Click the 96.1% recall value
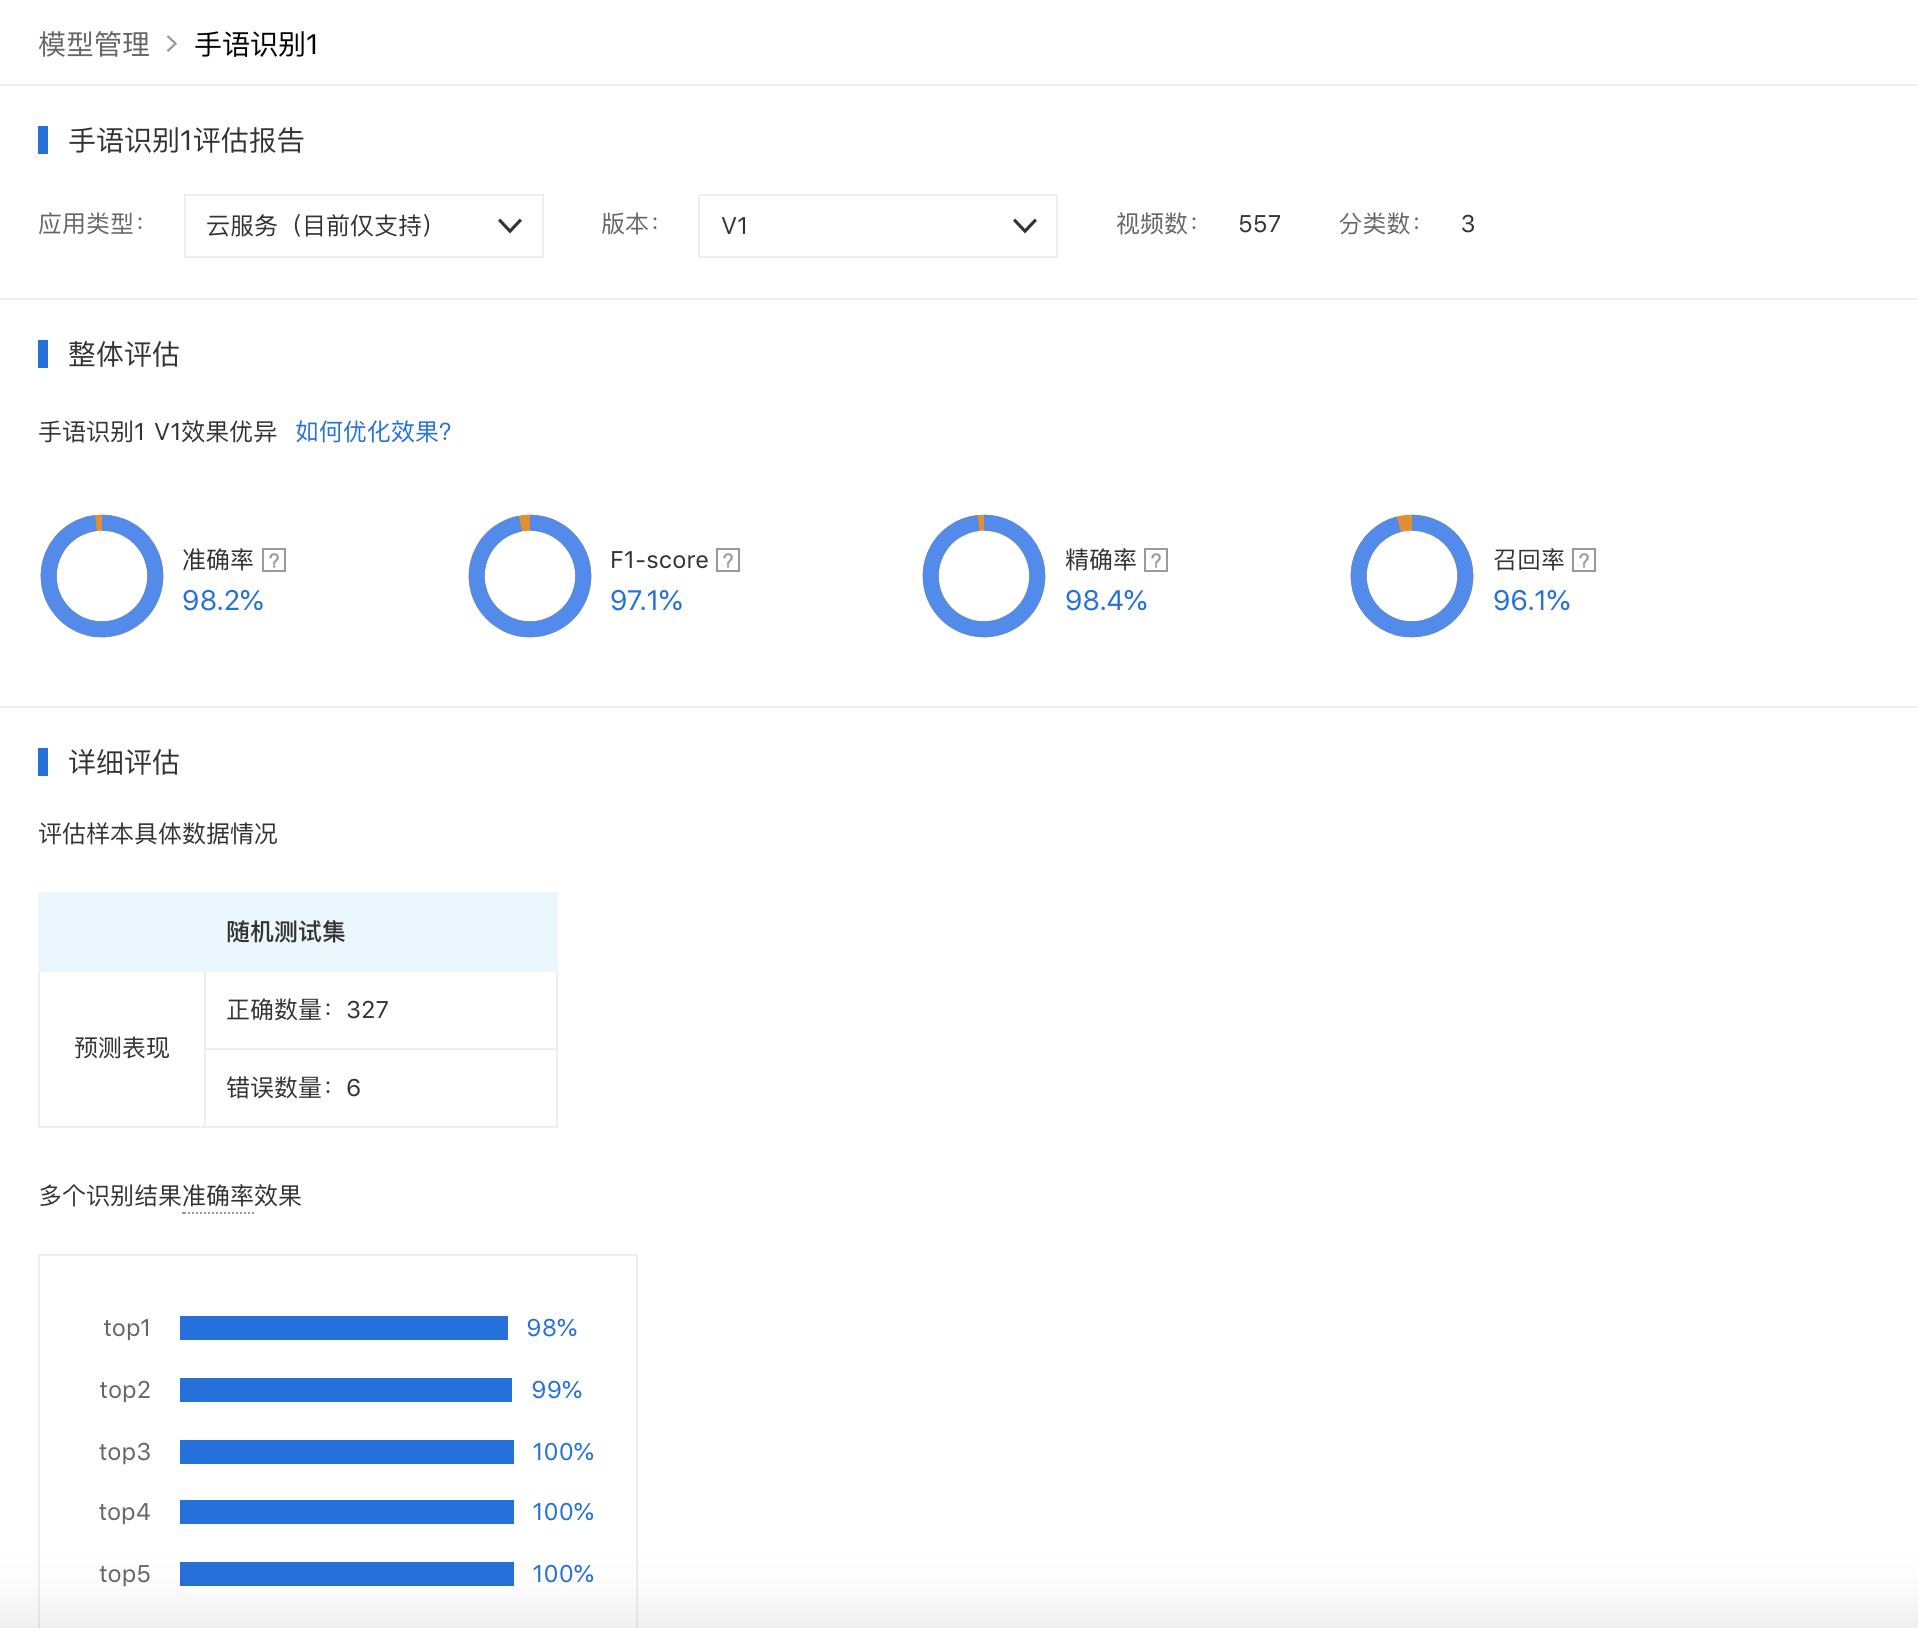This screenshot has width=1918, height=1628. point(1531,601)
